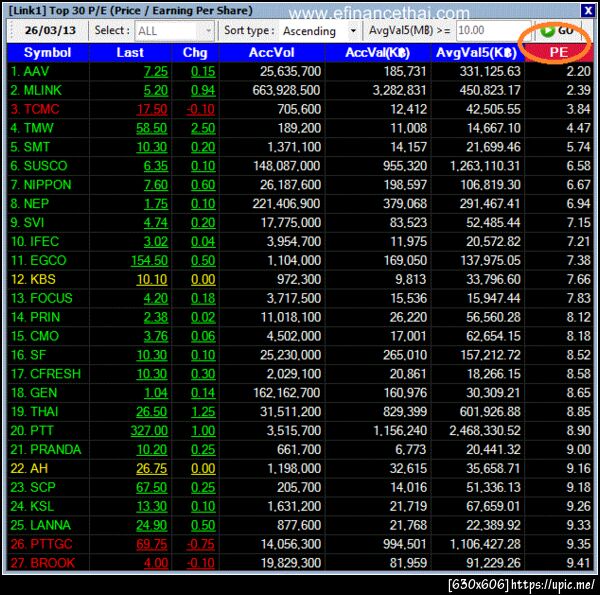Open the Select ALL dropdown

(174, 31)
